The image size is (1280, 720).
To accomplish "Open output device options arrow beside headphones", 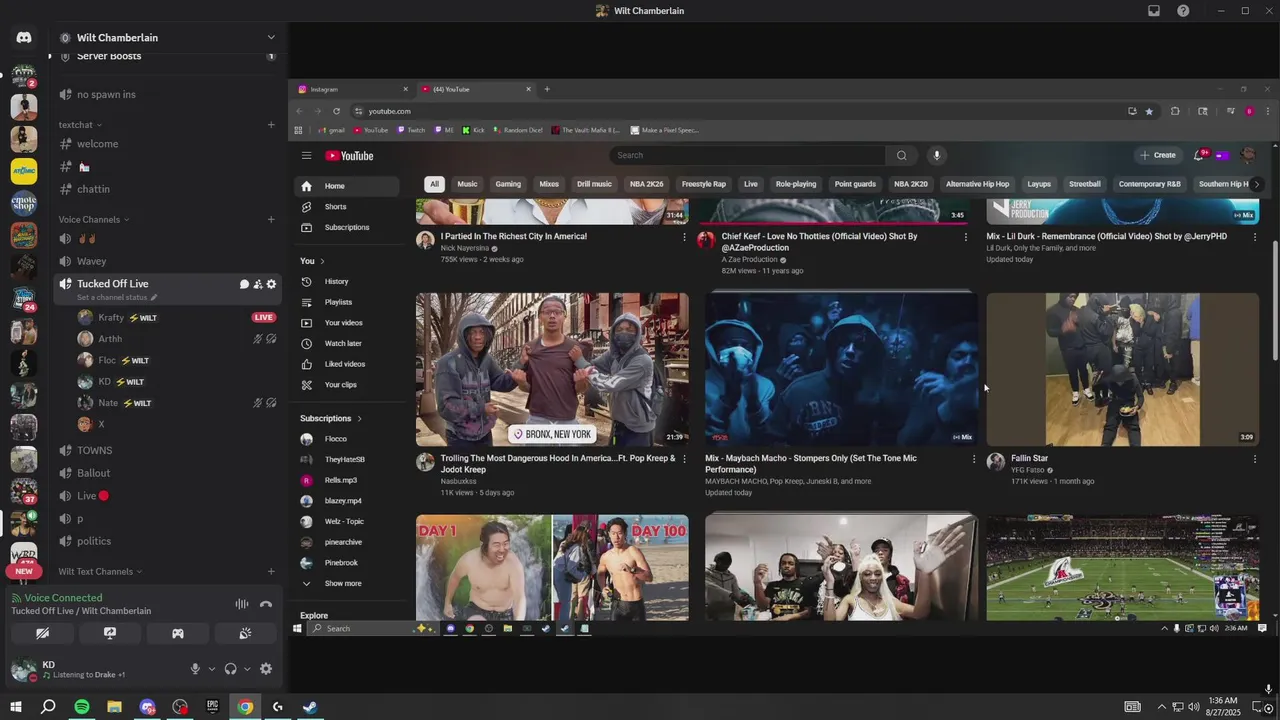I will point(246,669).
